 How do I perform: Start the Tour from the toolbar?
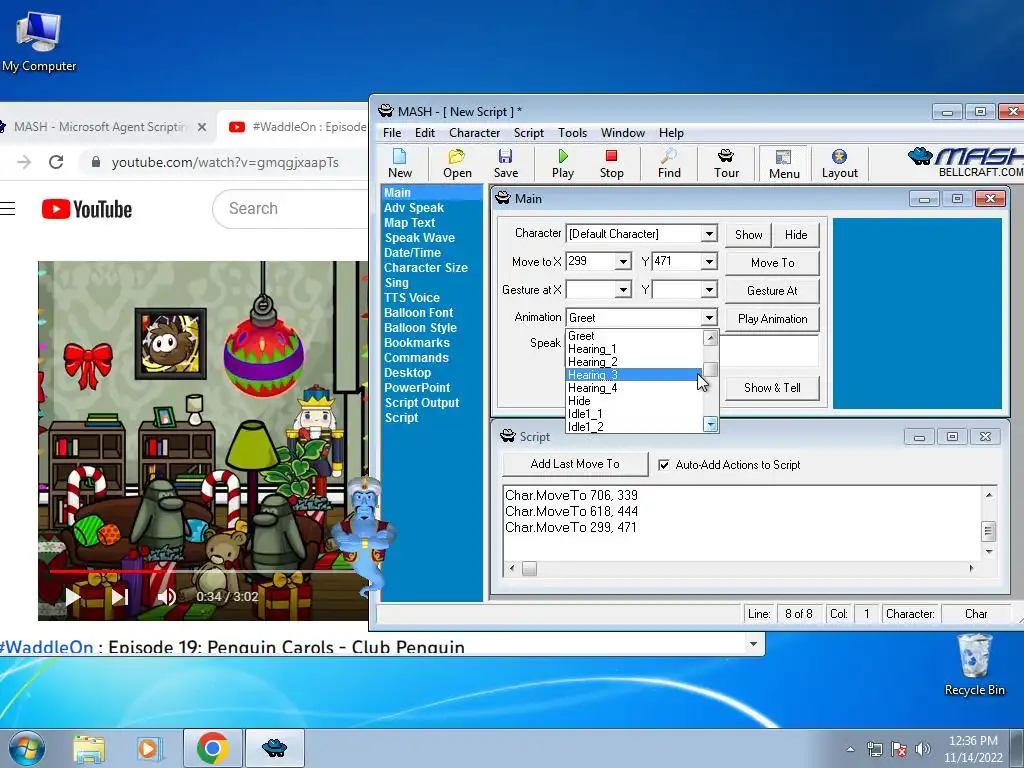(726, 163)
